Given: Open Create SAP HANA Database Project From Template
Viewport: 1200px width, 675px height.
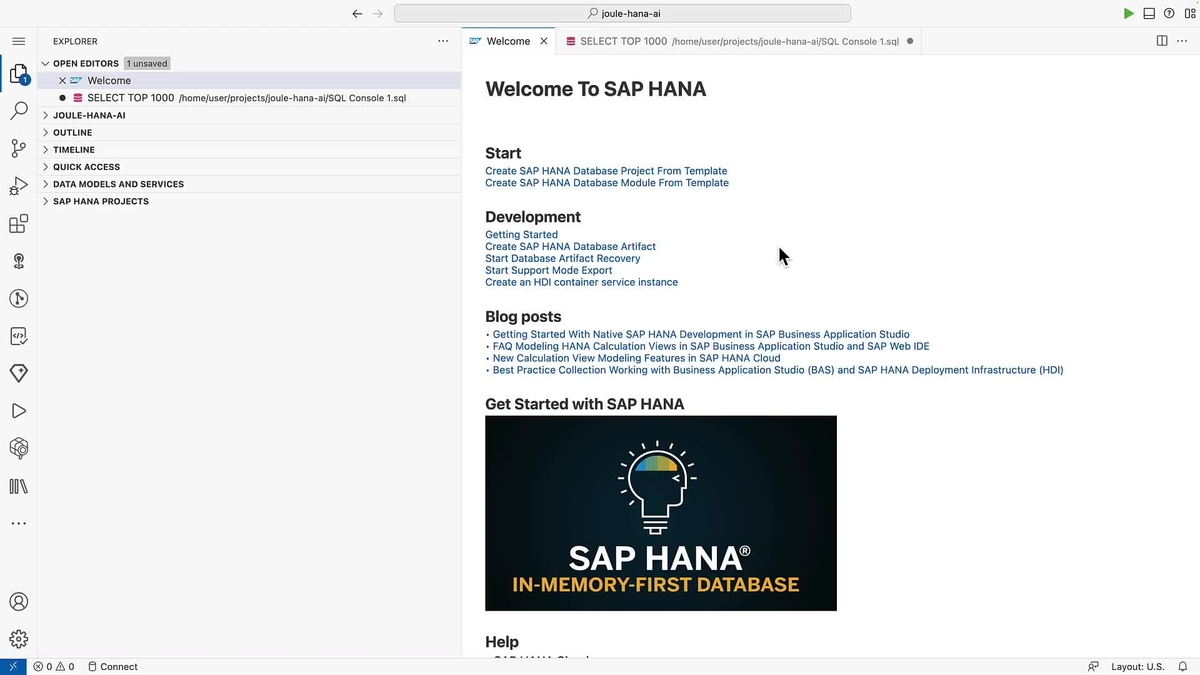Looking at the screenshot, I should click(x=606, y=171).
